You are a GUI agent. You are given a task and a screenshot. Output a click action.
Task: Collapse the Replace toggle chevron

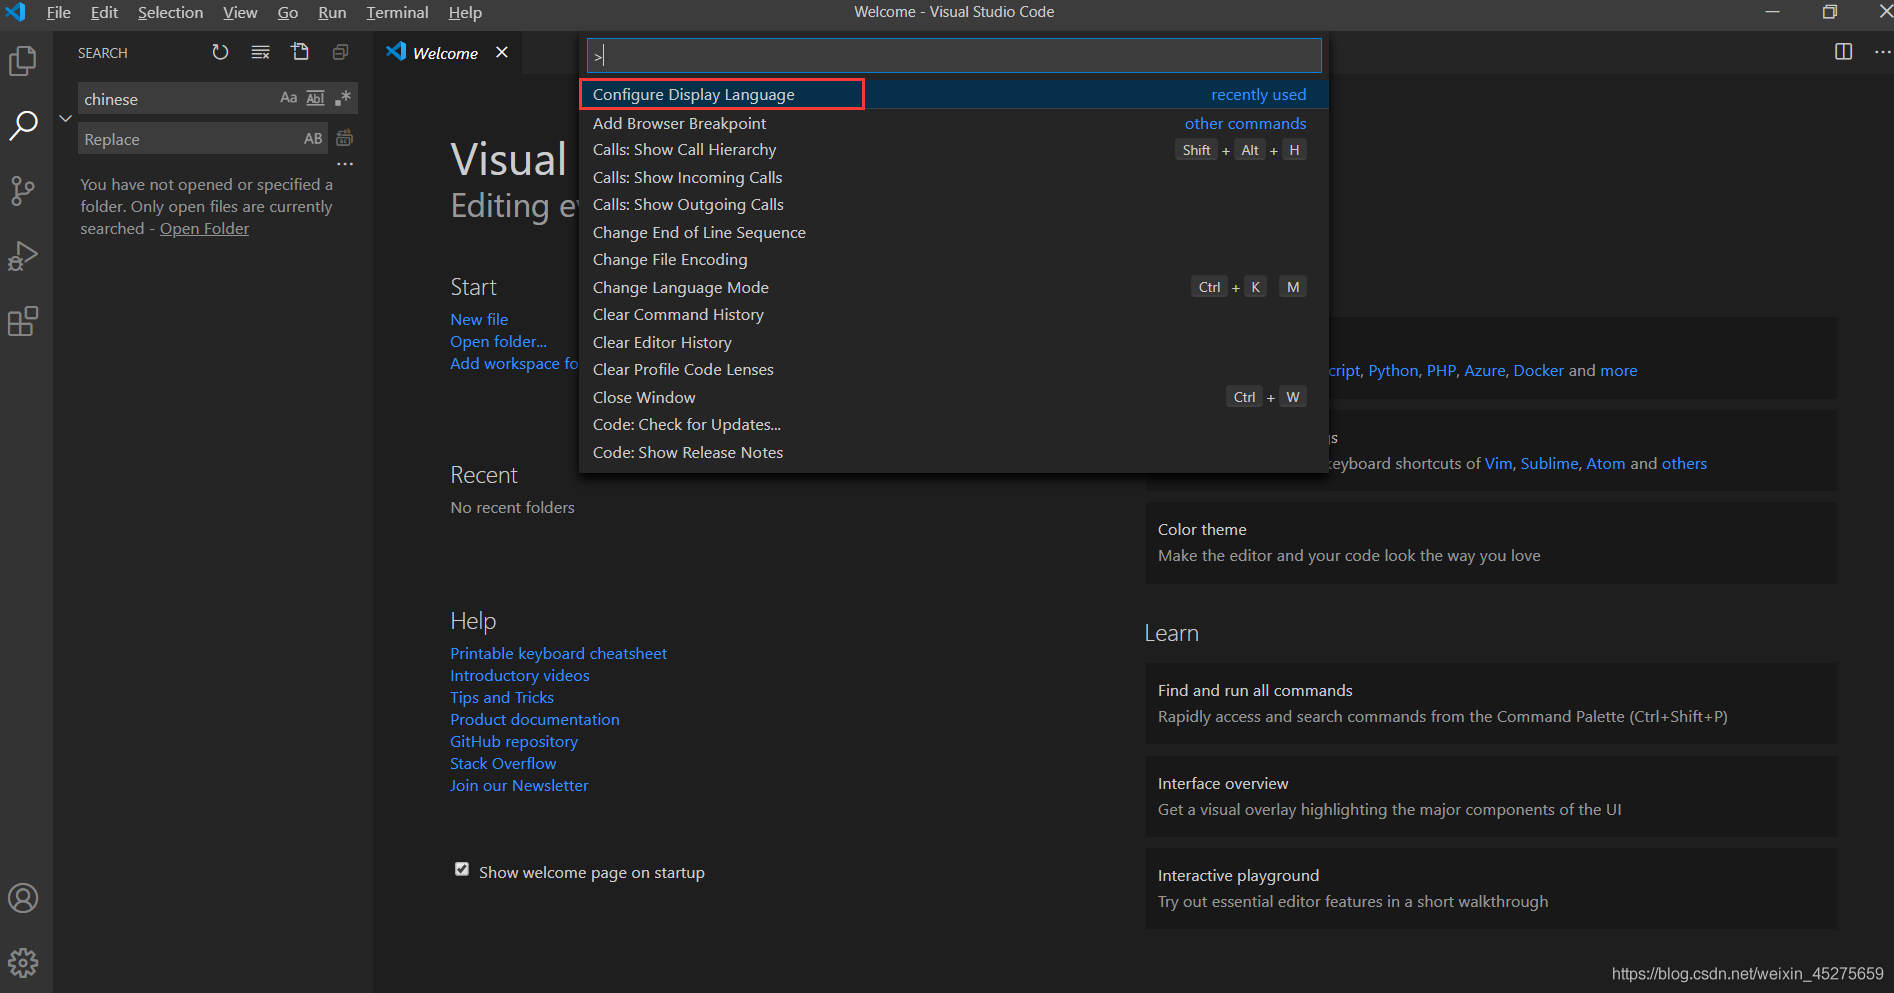tap(65, 118)
